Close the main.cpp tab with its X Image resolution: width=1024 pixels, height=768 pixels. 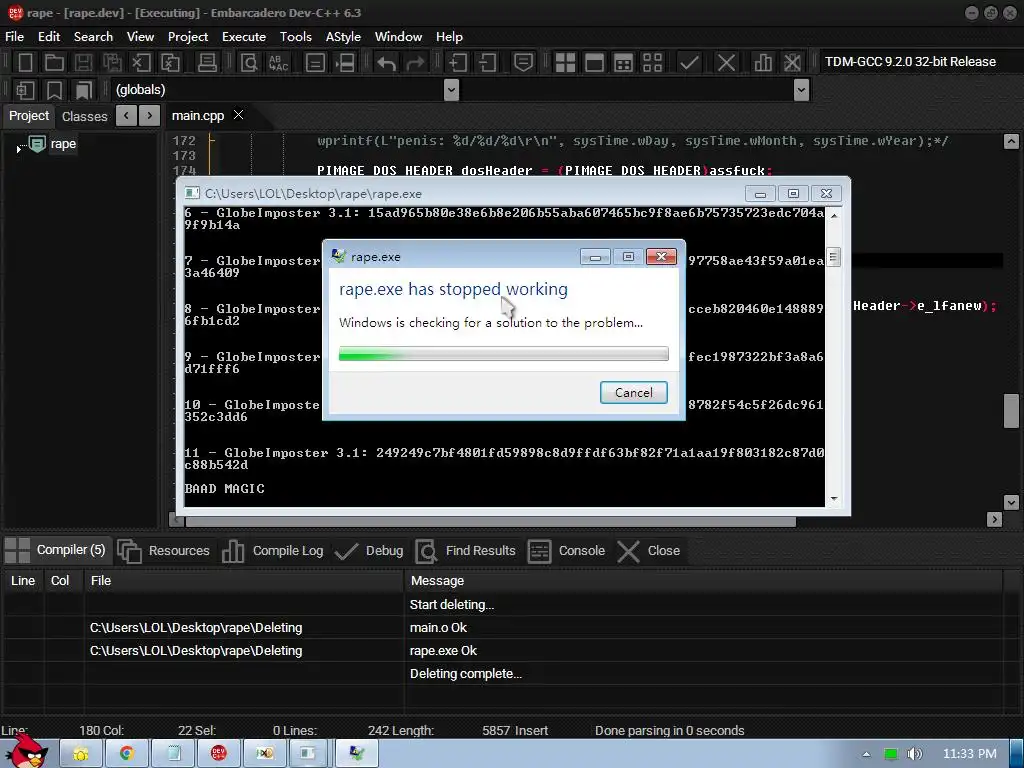tap(239, 115)
